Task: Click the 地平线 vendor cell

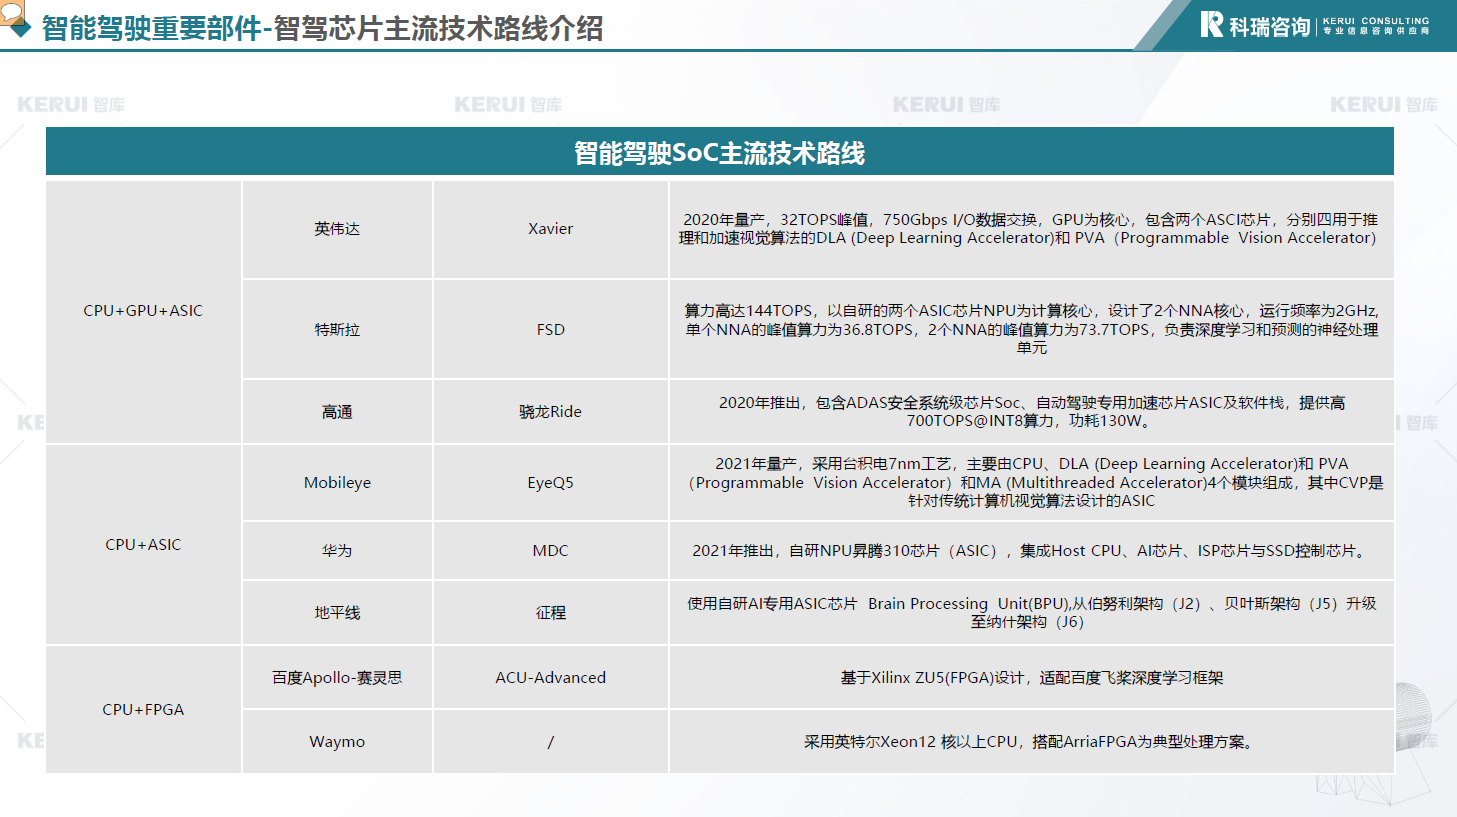Action: [x=337, y=612]
